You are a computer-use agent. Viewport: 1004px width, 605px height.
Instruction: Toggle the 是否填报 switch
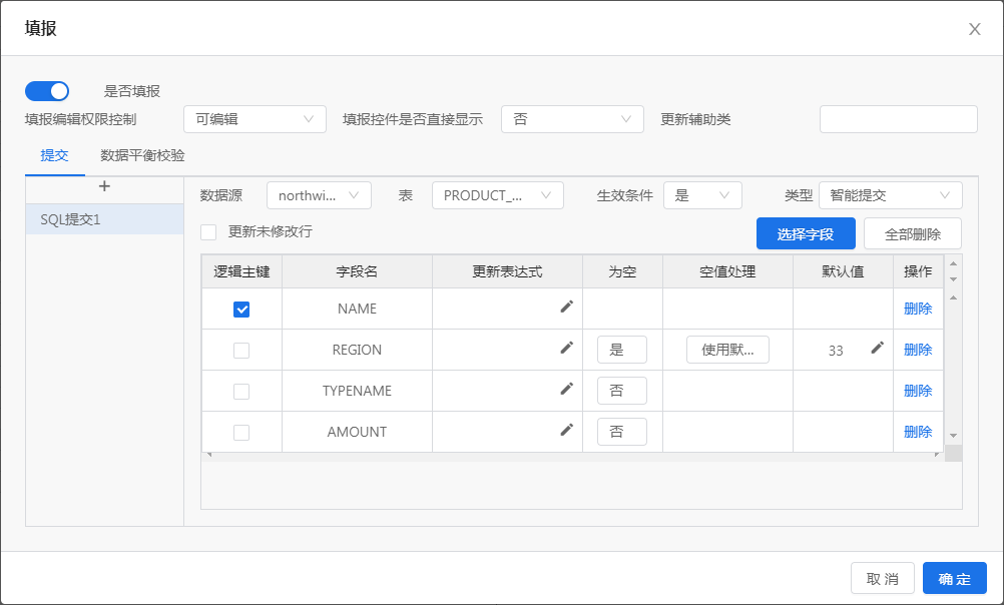click(47, 91)
